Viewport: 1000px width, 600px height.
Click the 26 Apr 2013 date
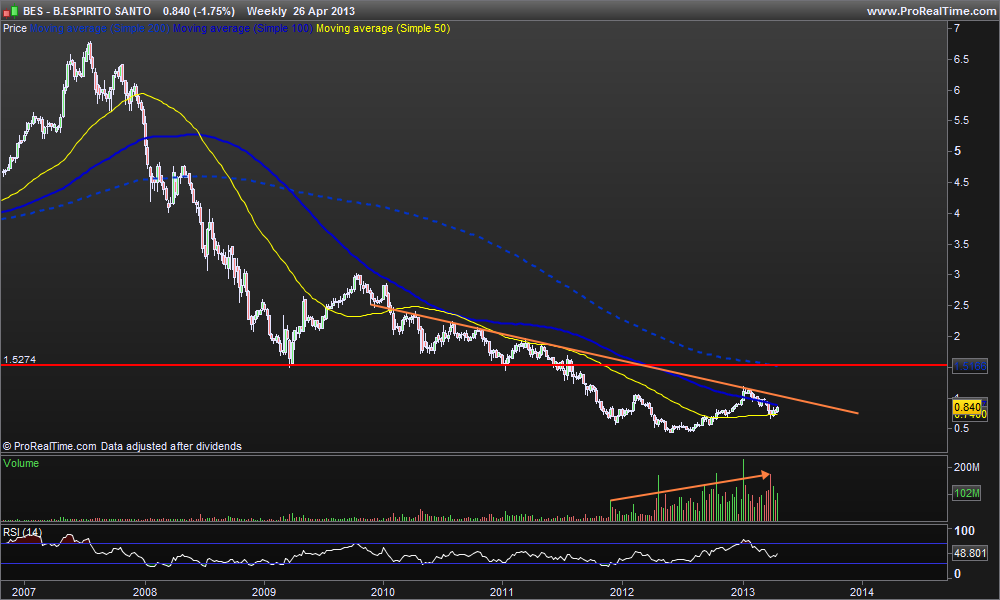324,11
